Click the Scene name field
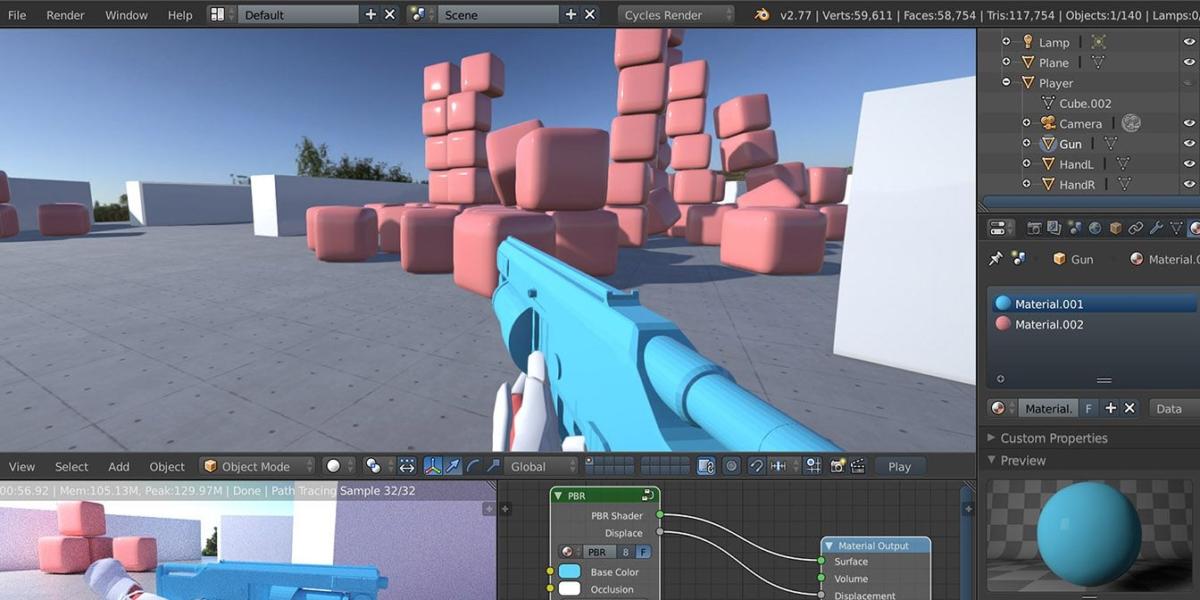1200x600 pixels. (x=499, y=15)
